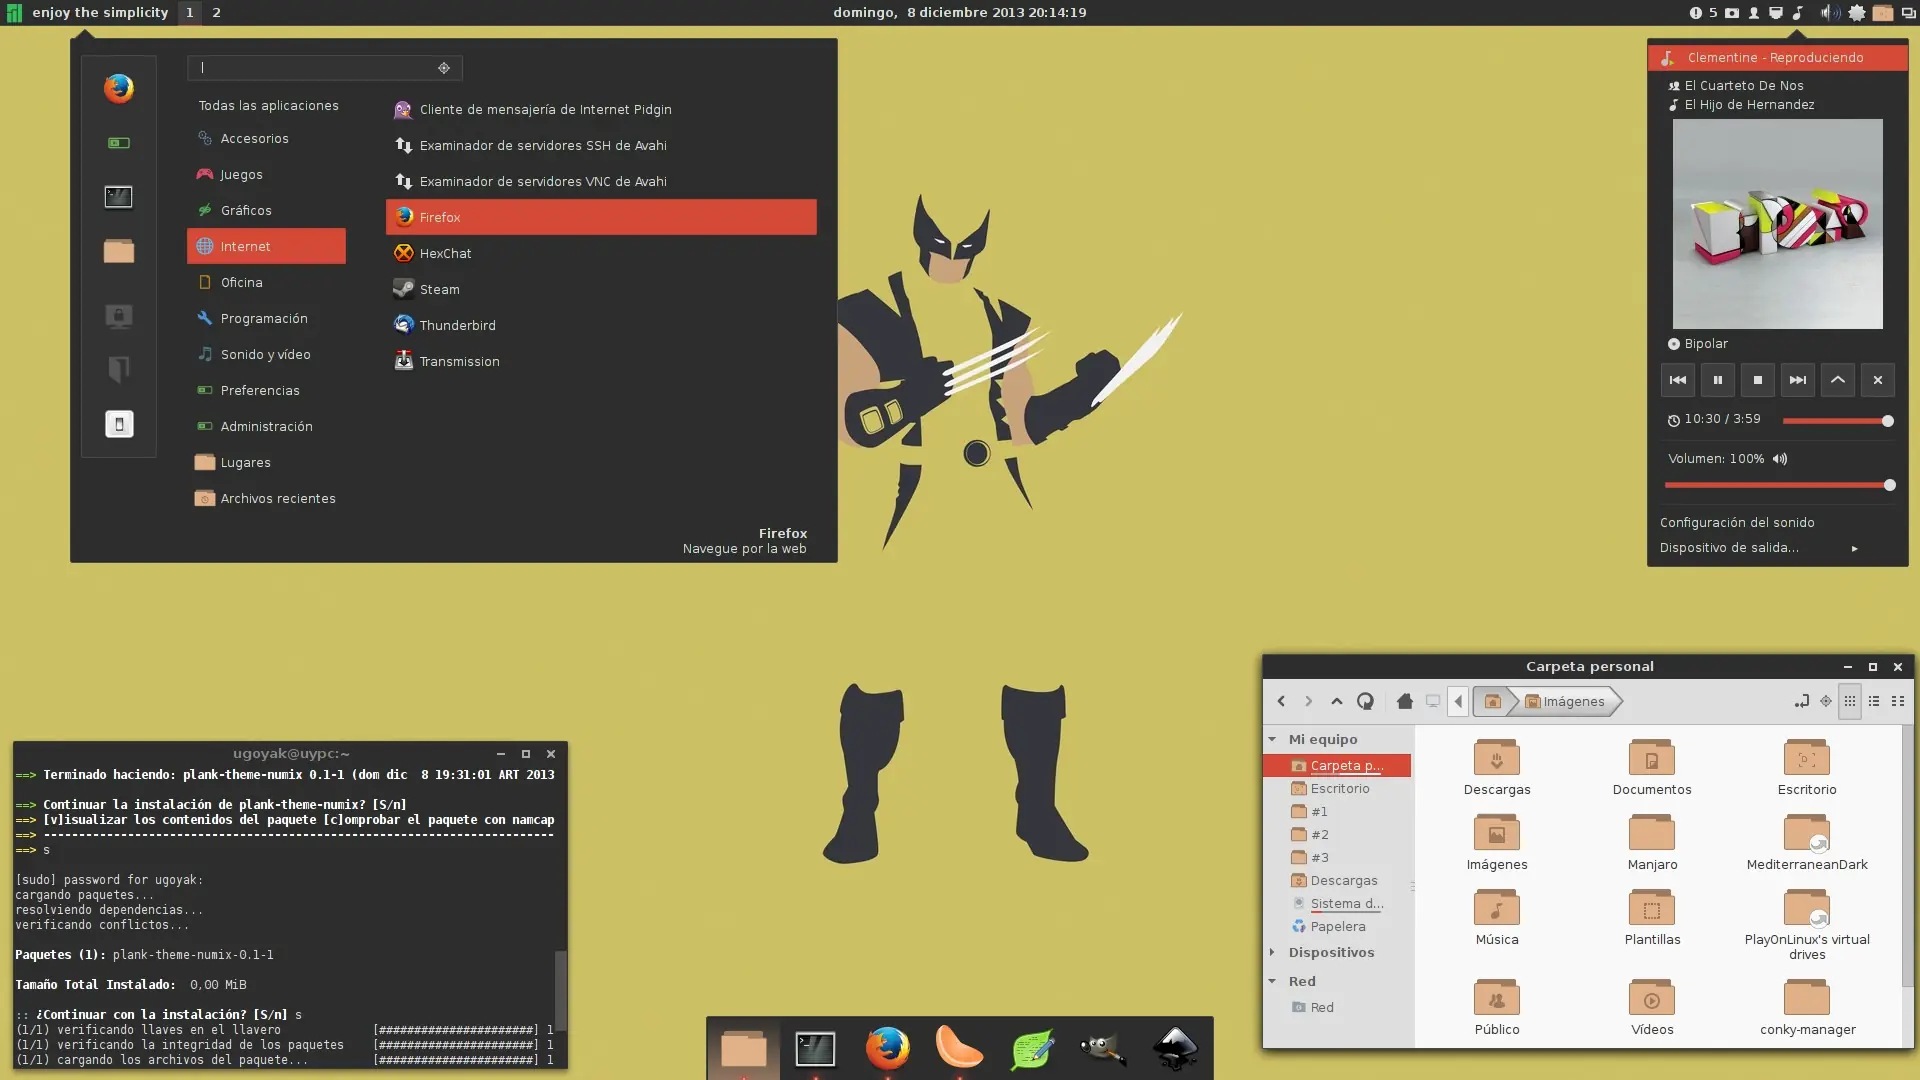
Task: Switch file manager to compact view
Action: point(1898,701)
